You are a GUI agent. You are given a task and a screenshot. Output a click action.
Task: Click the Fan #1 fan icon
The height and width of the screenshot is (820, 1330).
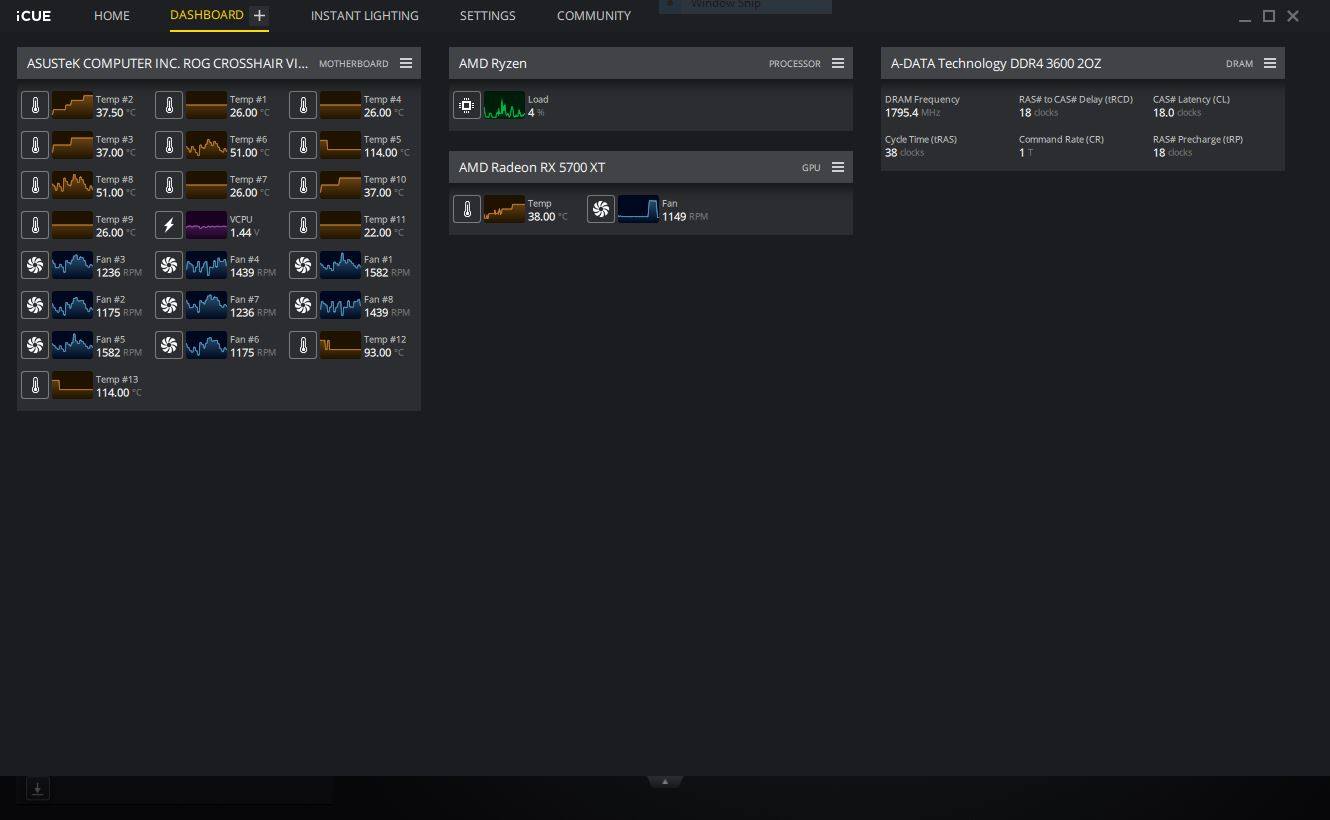[x=303, y=265]
